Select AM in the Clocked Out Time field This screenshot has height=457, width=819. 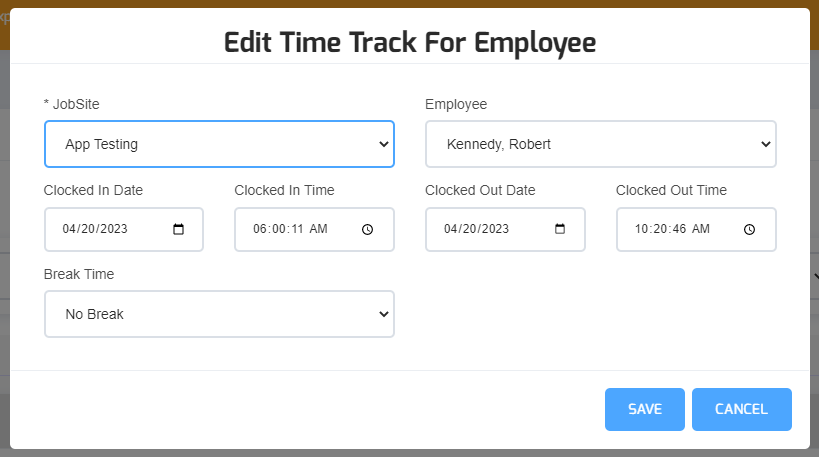tap(700, 229)
